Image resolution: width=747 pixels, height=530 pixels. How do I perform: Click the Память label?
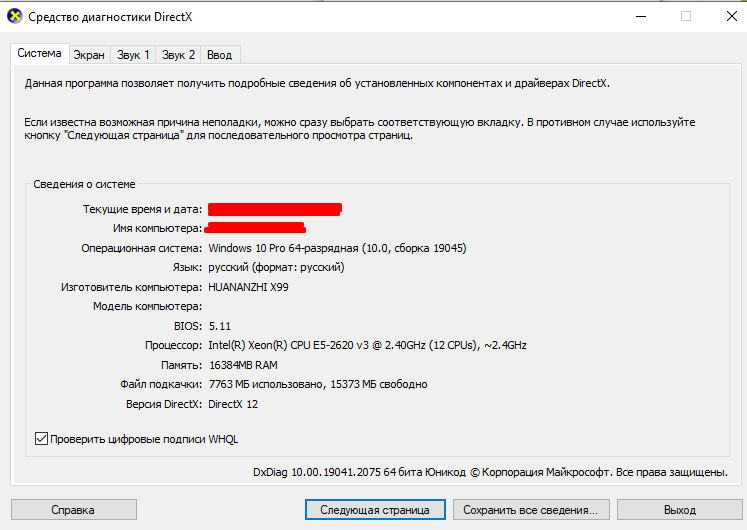click(x=182, y=365)
